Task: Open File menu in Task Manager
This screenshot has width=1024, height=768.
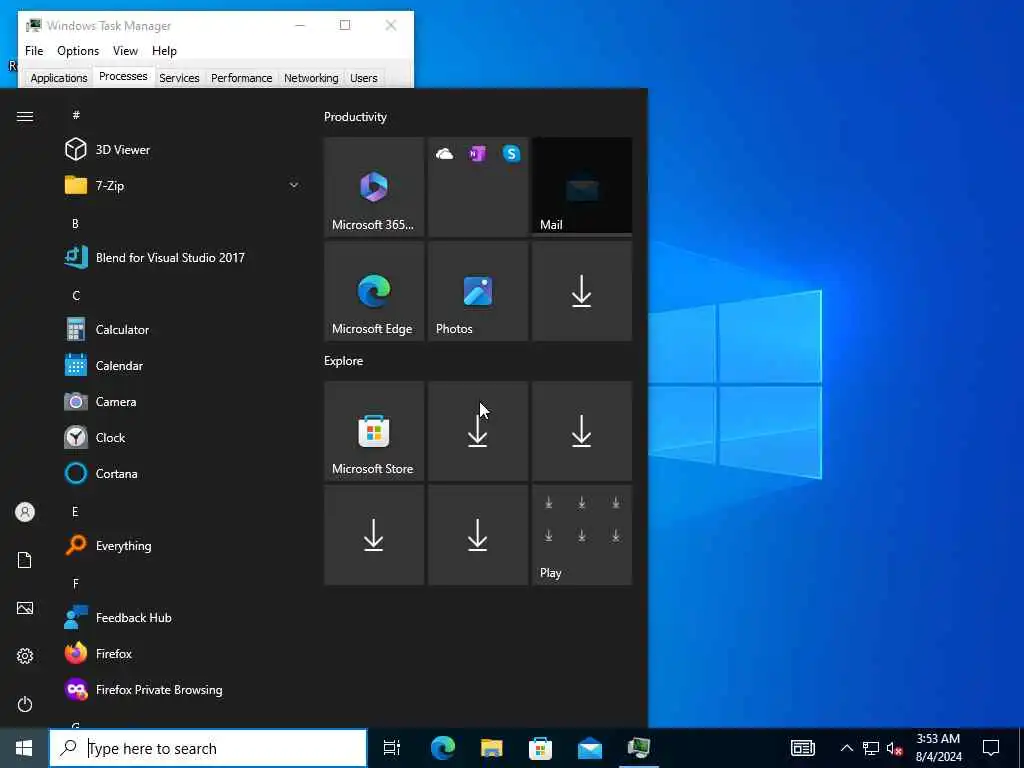Action: coord(34,51)
